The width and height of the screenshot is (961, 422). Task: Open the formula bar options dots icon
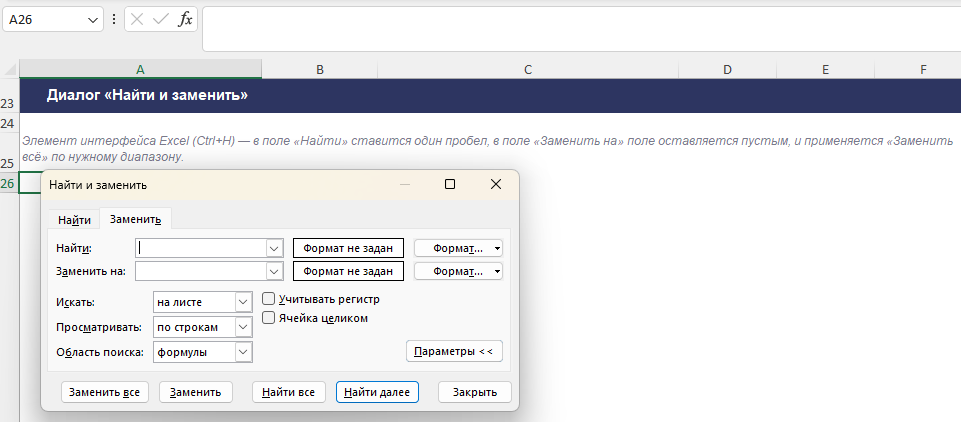click(x=113, y=20)
